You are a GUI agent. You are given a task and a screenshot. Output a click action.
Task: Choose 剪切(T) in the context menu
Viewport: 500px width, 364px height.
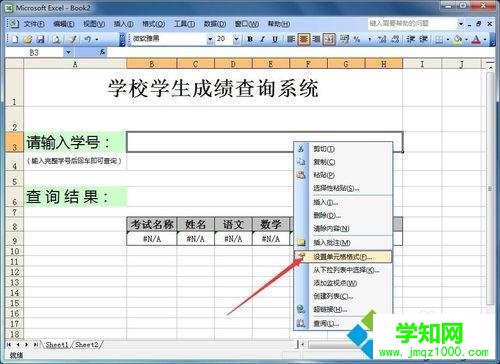coord(343,149)
